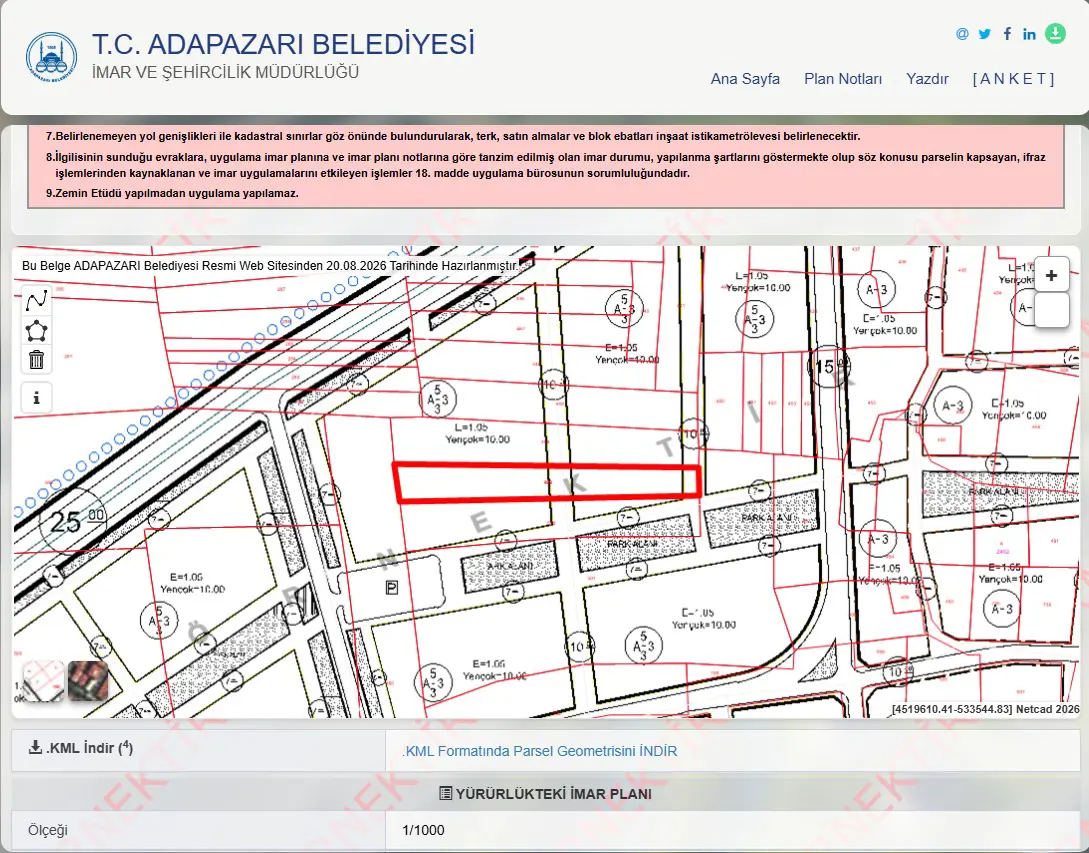
Task: Open the map info tool
Action: coord(36,398)
